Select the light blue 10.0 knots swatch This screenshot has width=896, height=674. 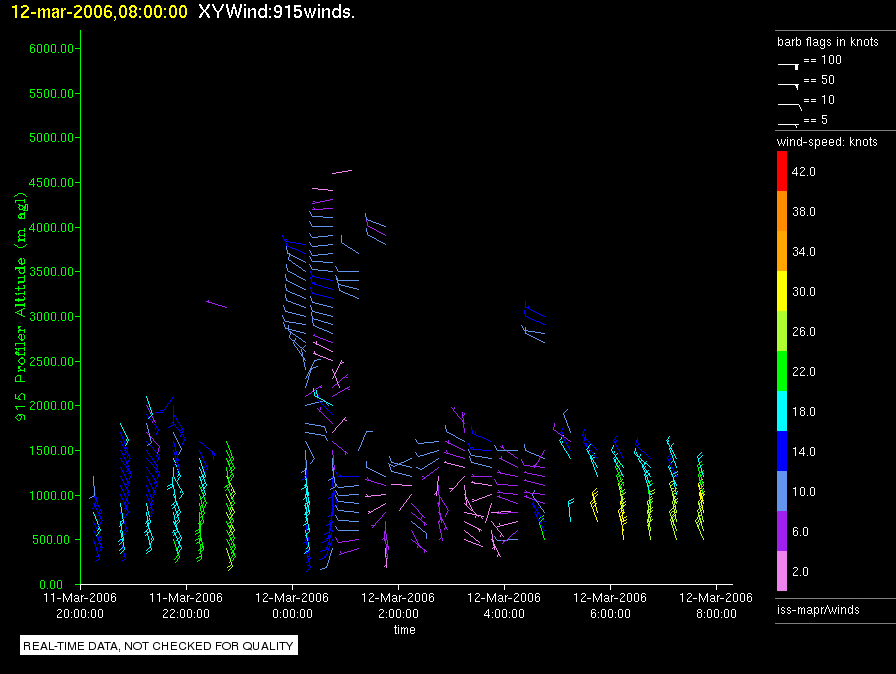click(x=782, y=491)
